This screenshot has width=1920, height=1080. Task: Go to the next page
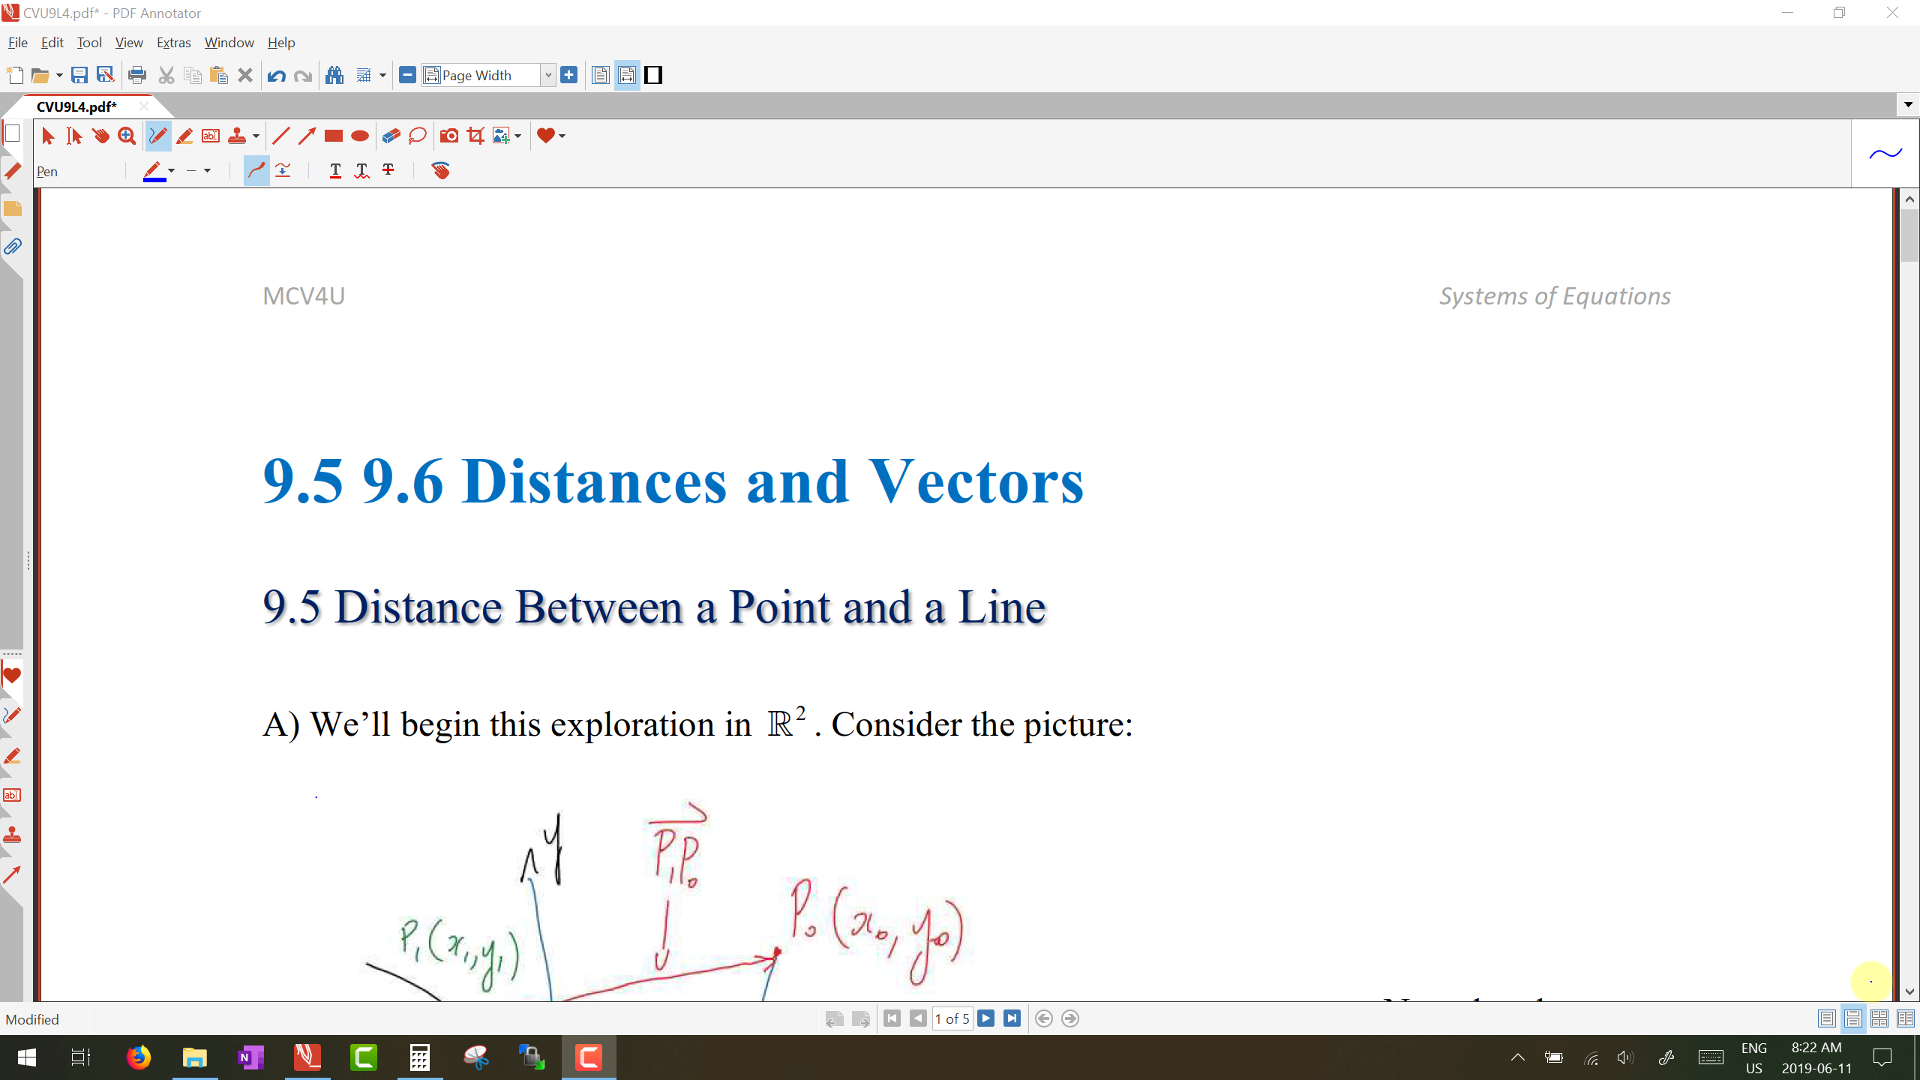(x=986, y=1019)
